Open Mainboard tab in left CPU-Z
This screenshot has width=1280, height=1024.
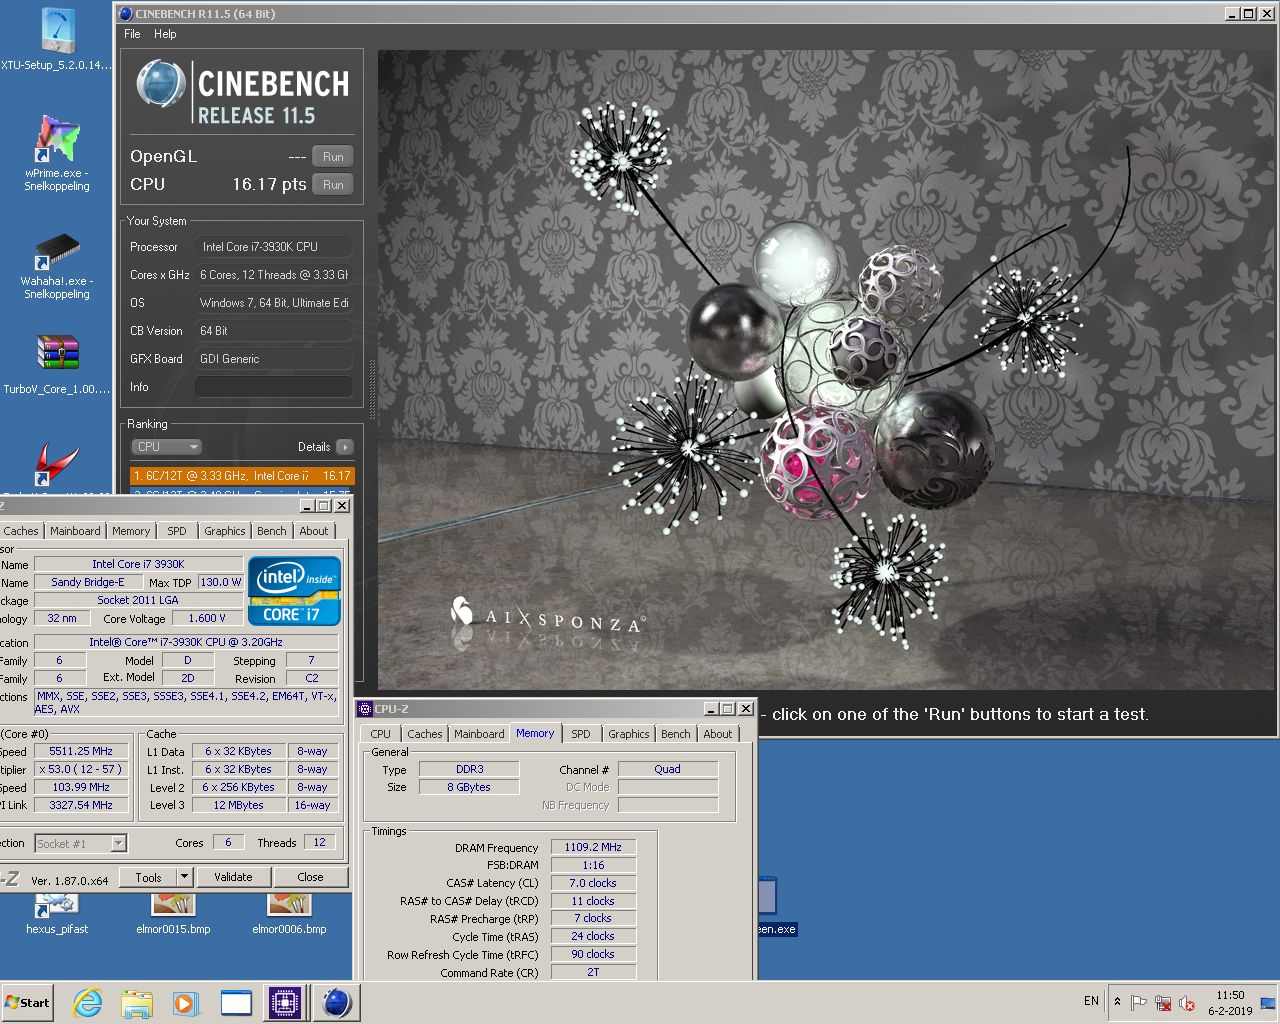point(75,531)
